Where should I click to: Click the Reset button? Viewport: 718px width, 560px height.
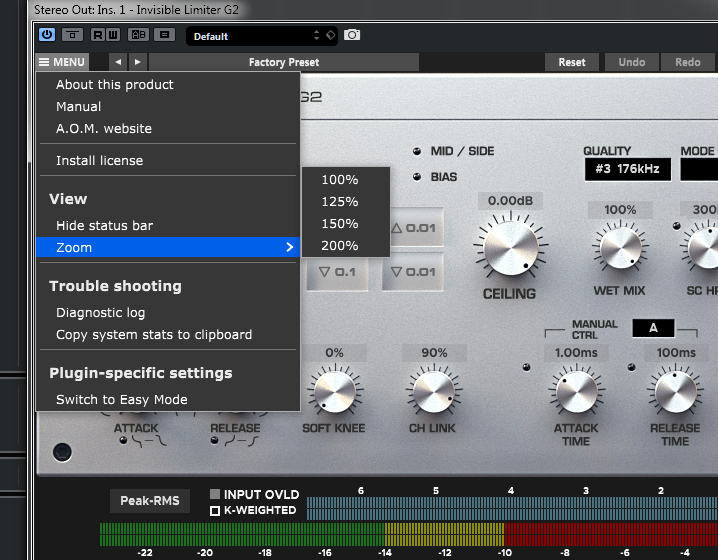571,62
